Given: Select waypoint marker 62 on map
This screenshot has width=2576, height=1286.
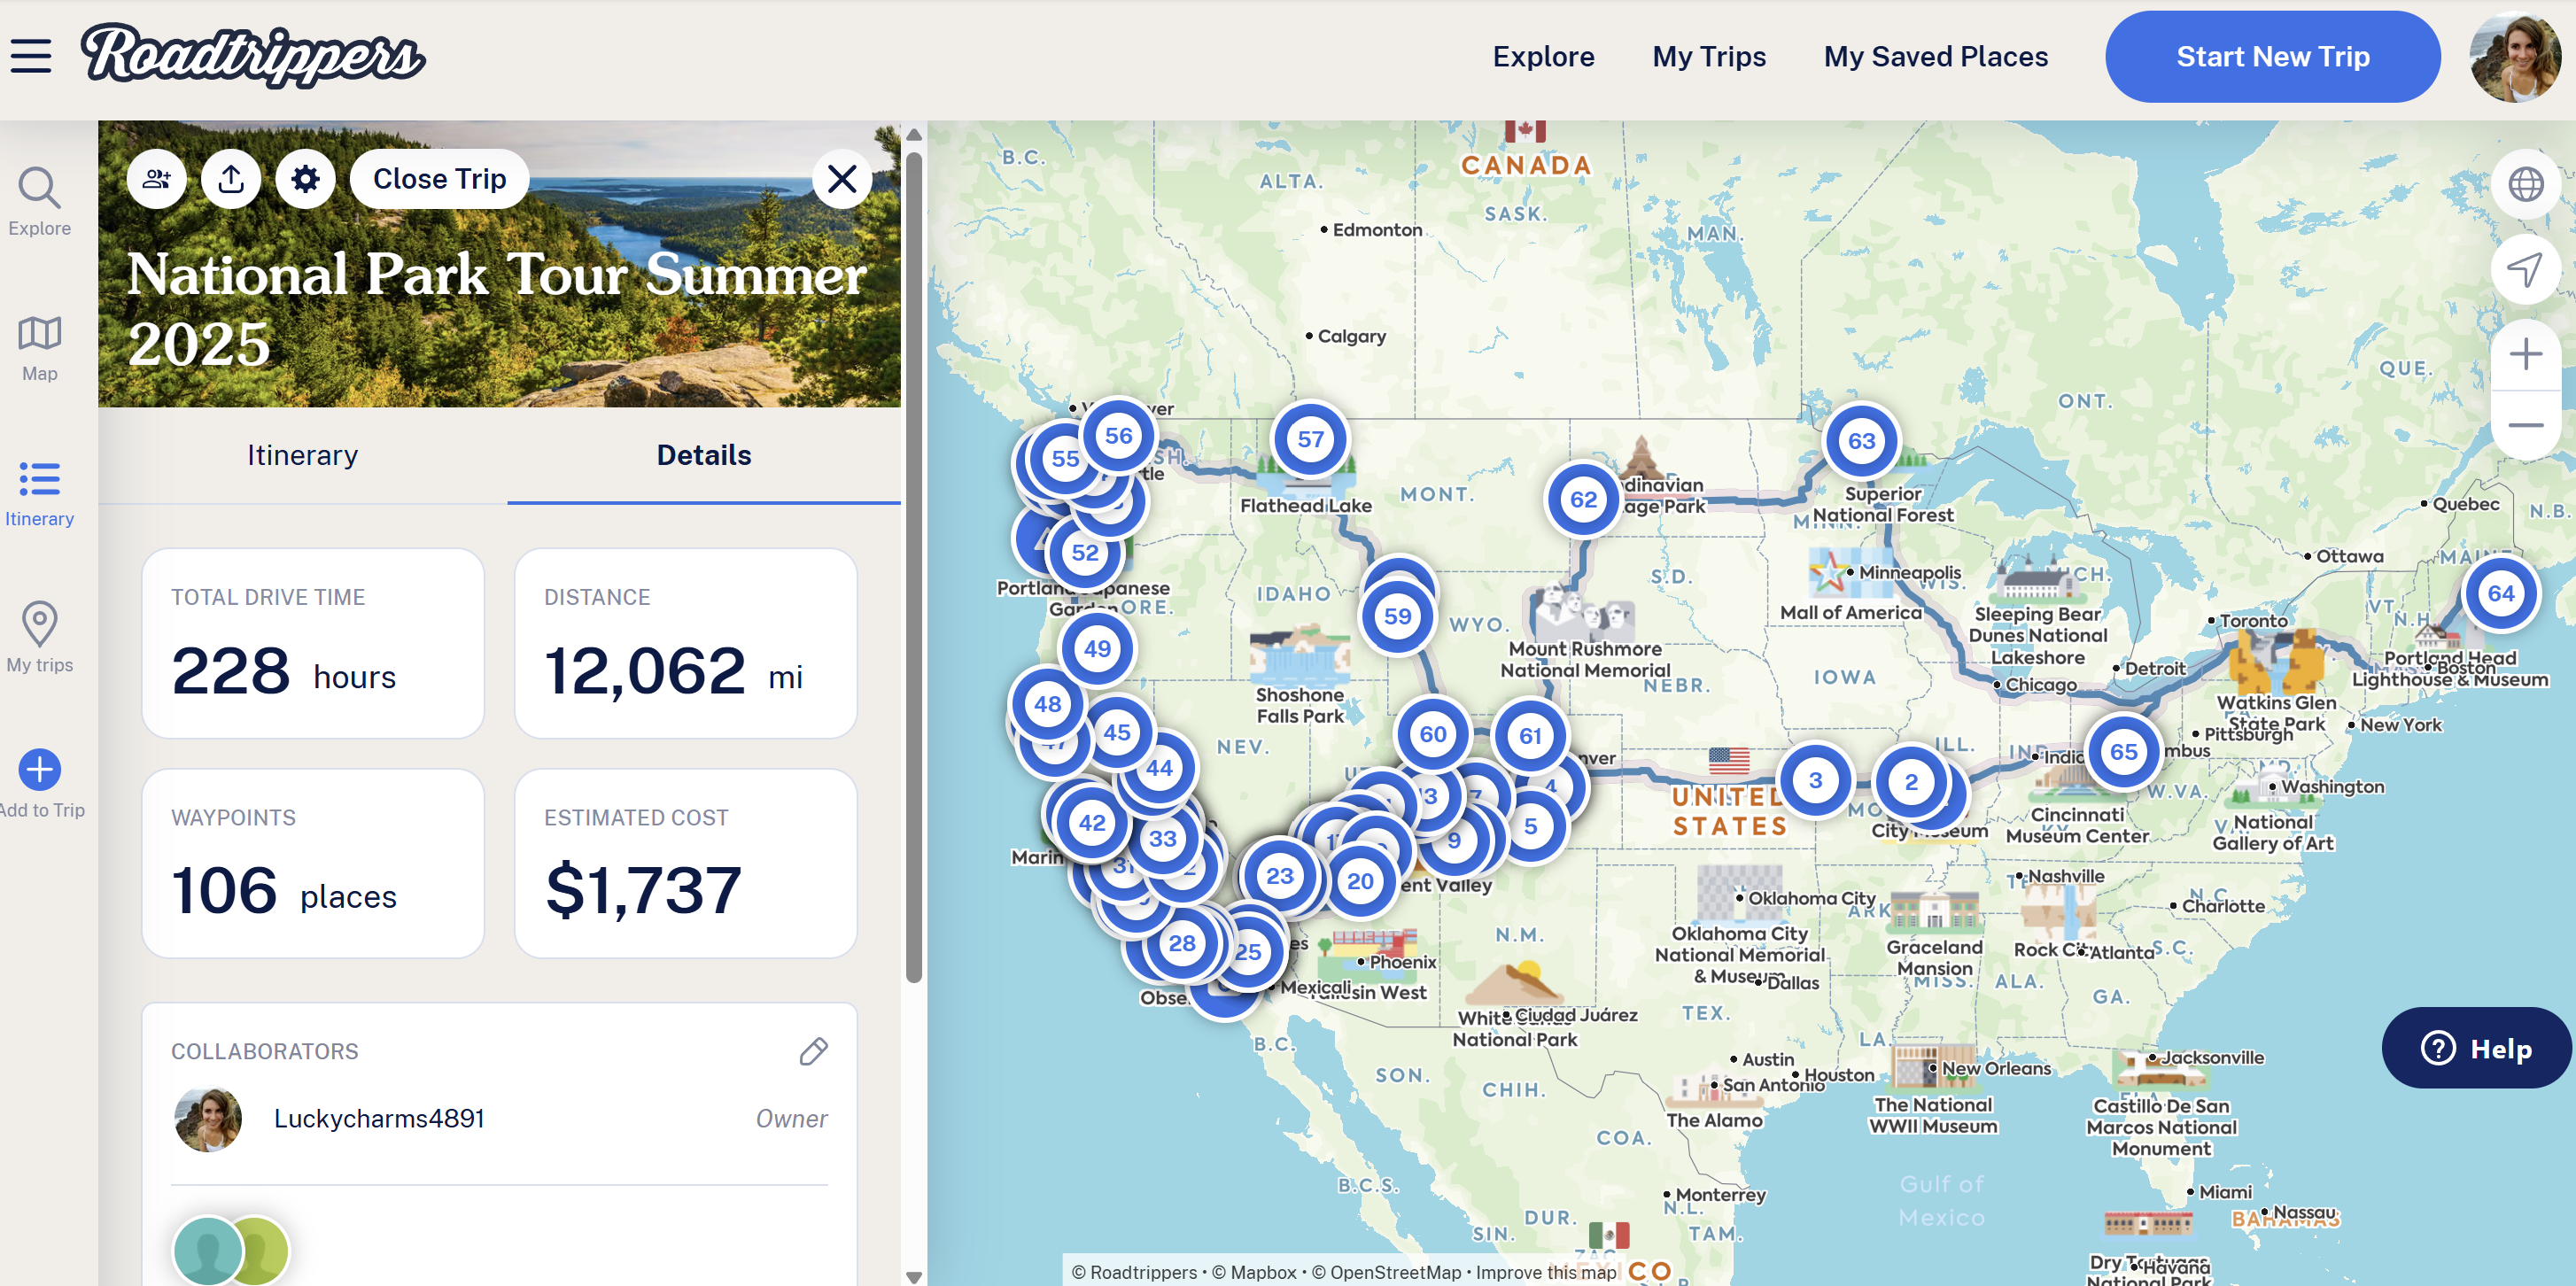Looking at the screenshot, I should tap(1584, 499).
